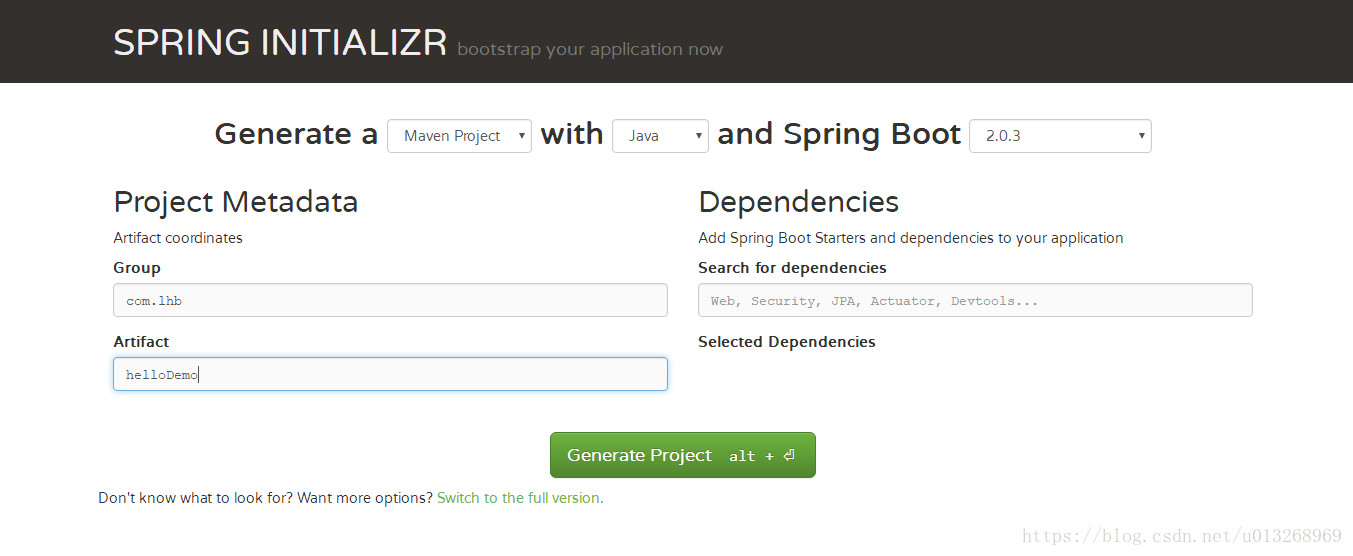This screenshot has height=556, width=1353.
Task: Click the Group input field containing com.lhb
Action: pyautogui.click(x=390, y=300)
